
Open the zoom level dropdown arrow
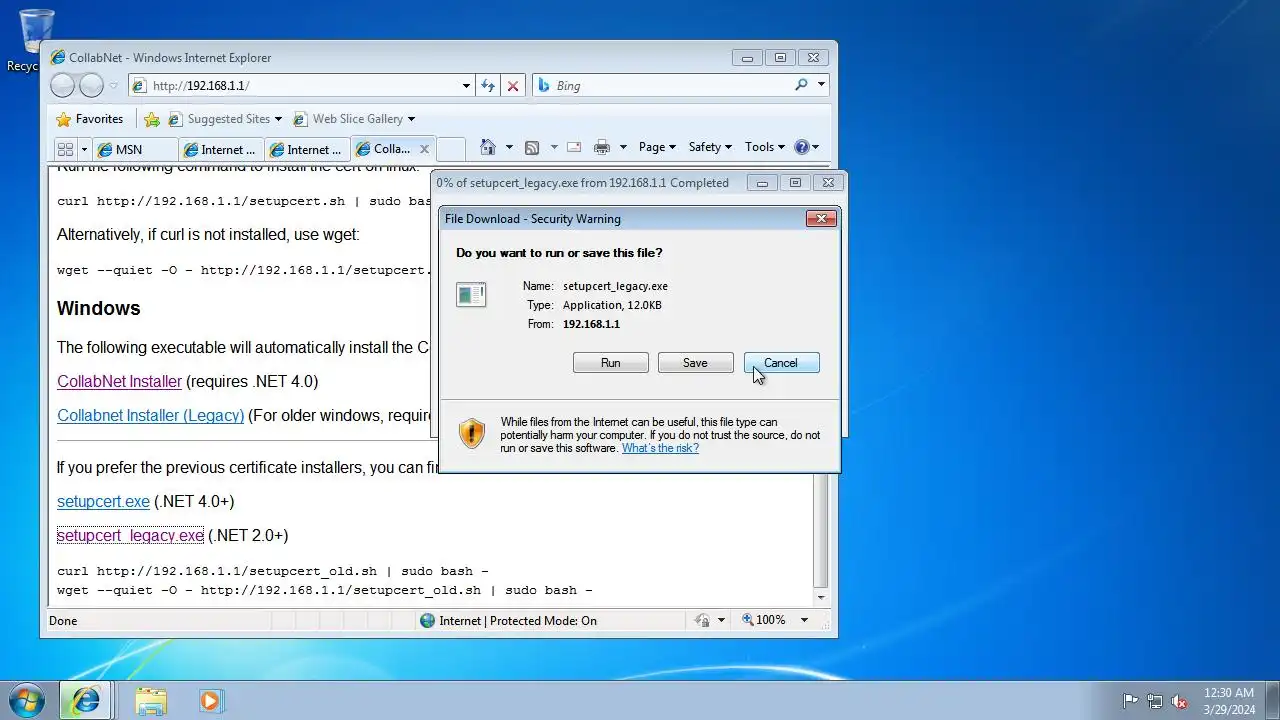pyautogui.click(x=804, y=620)
